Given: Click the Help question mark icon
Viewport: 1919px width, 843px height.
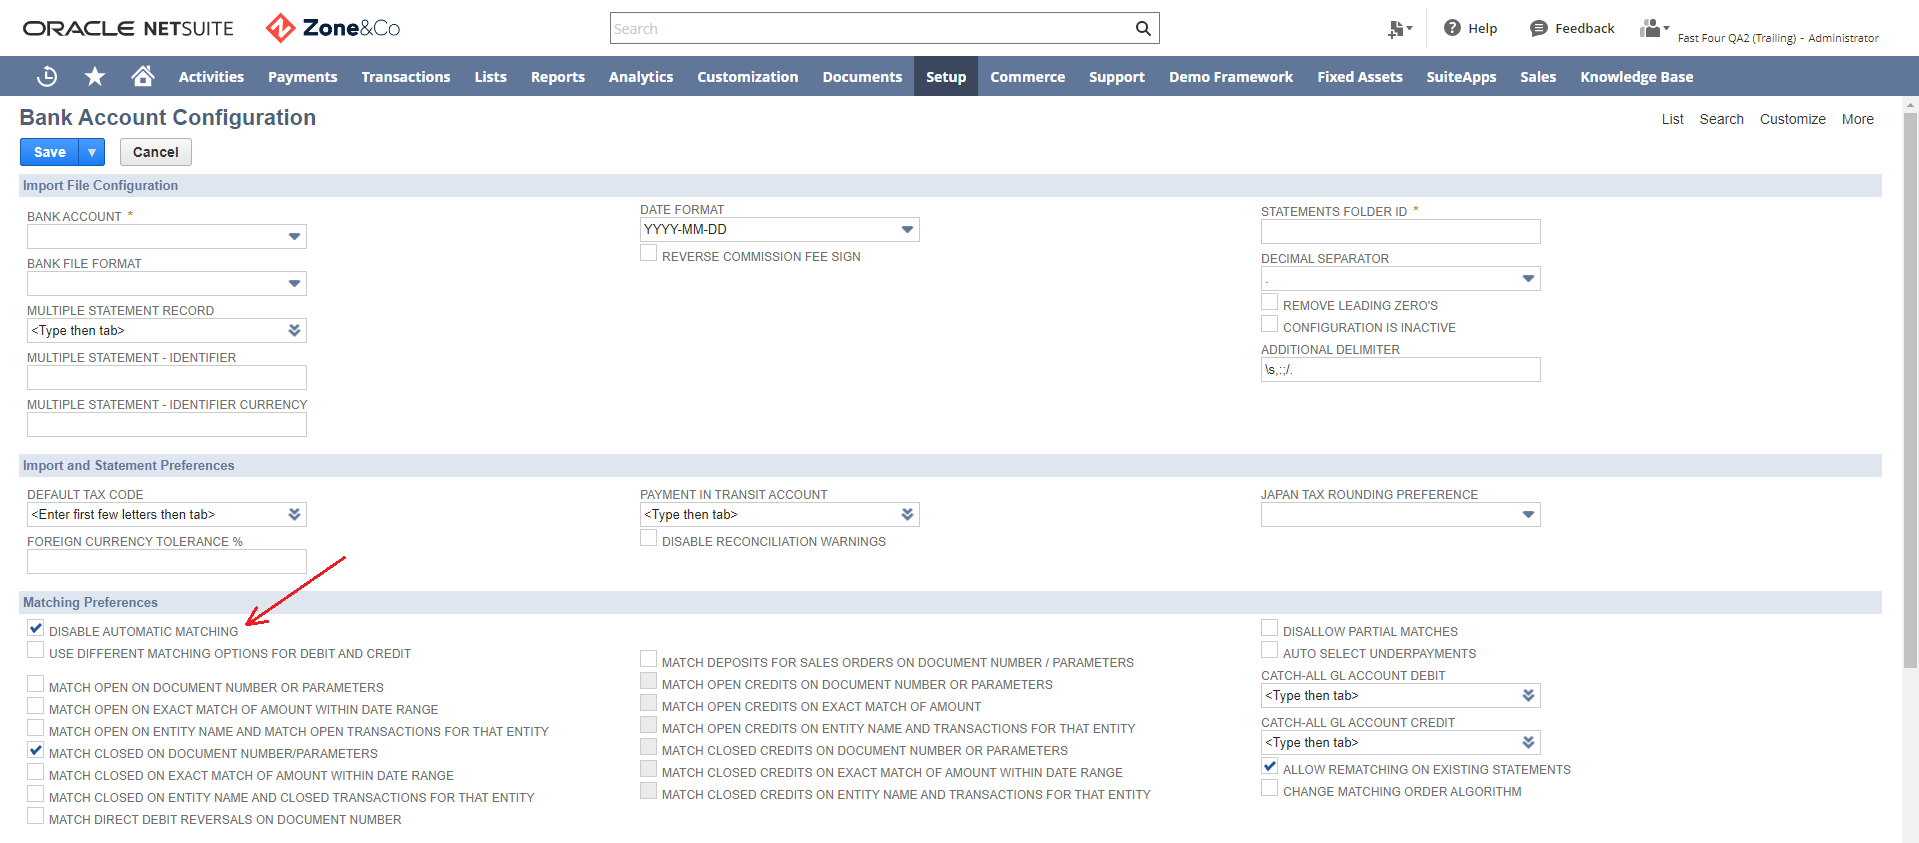Looking at the screenshot, I should pyautogui.click(x=1452, y=28).
